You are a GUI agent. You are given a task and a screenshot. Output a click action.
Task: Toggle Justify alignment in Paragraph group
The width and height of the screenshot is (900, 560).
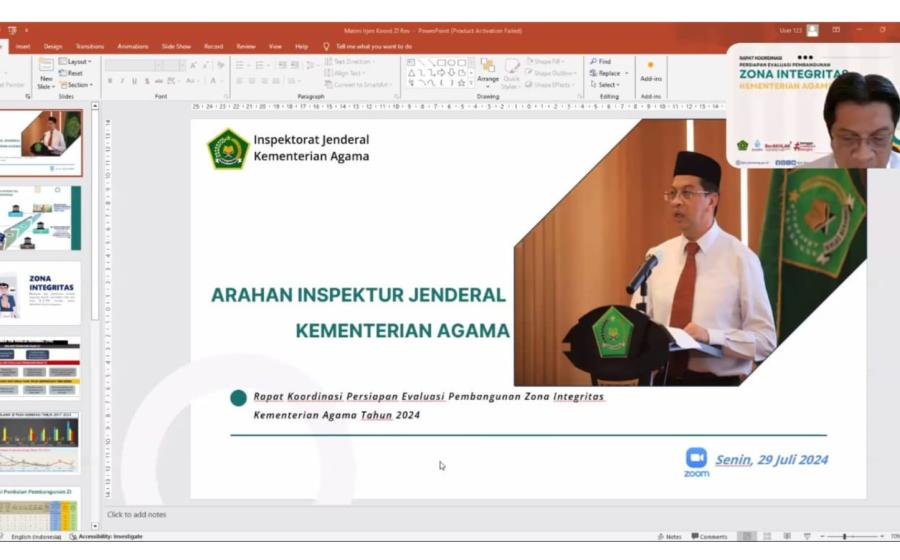(x=276, y=81)
